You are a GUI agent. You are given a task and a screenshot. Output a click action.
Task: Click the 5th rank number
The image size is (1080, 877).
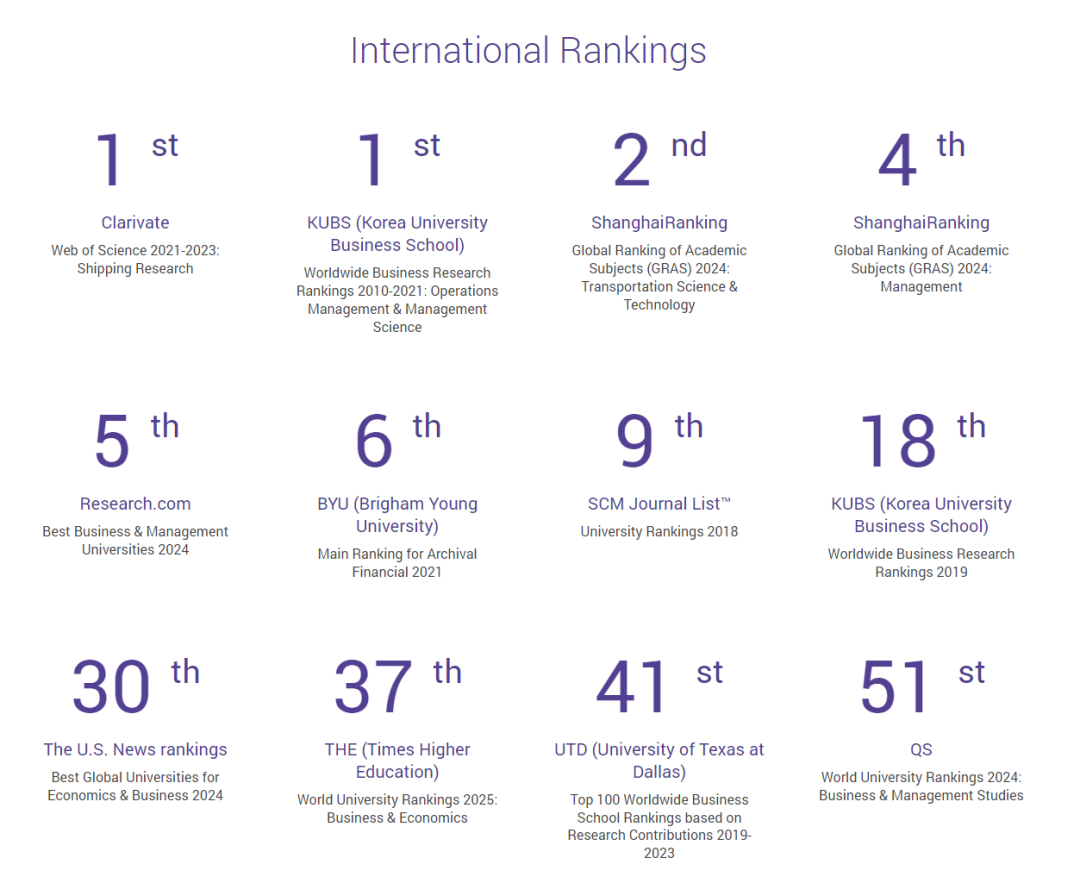136,440
